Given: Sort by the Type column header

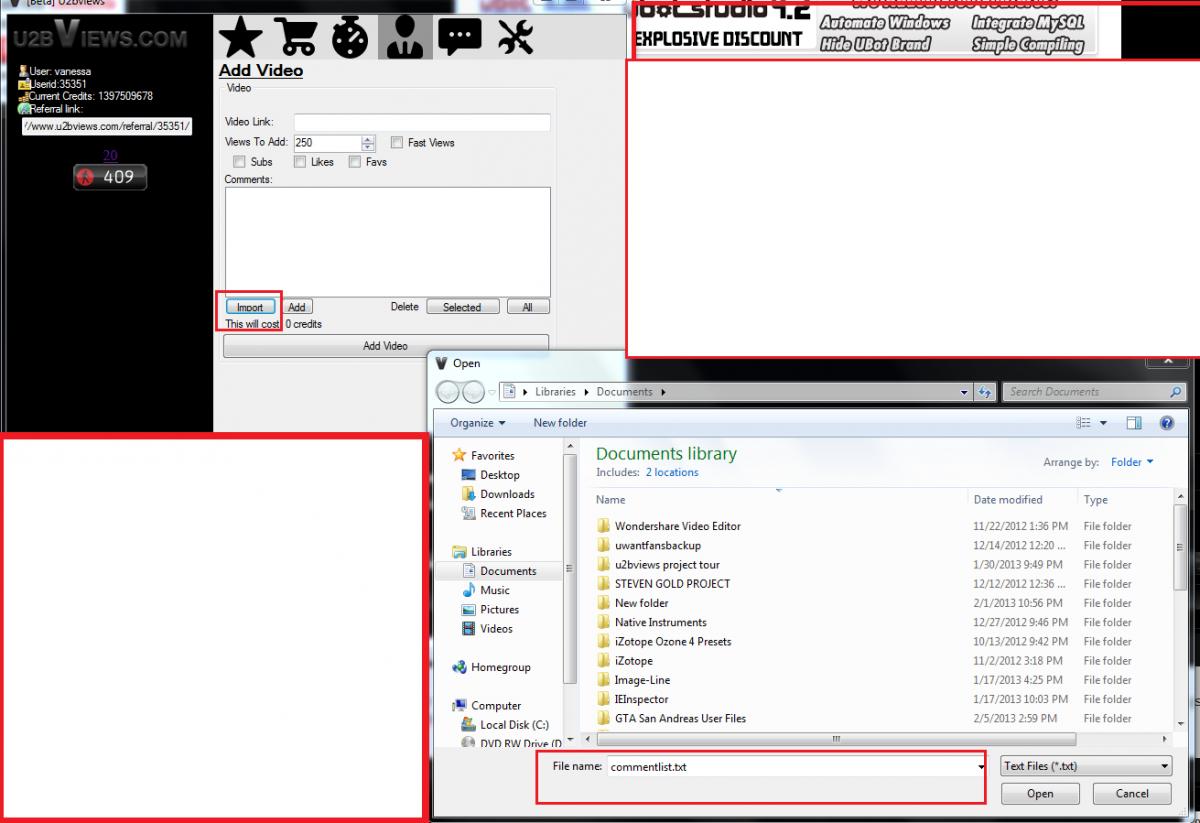Looking at the screenshot, I should (x=1095, y=500).
